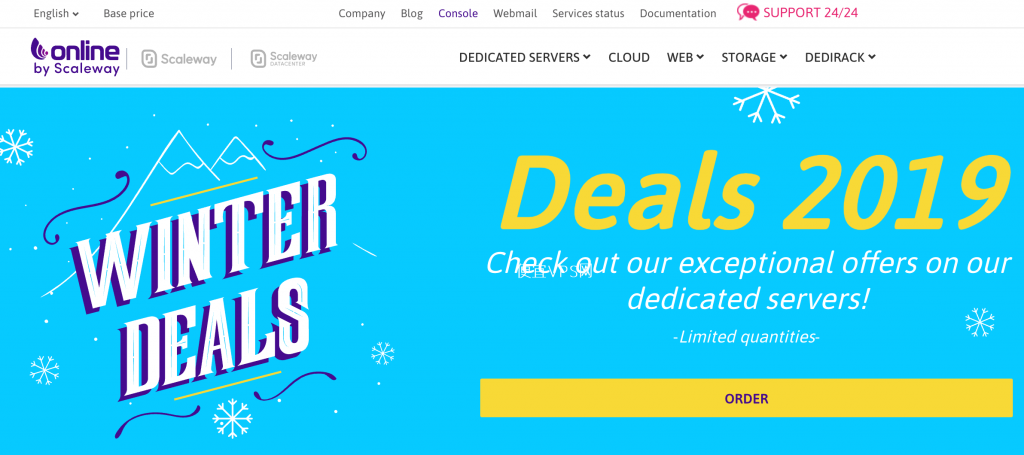
Task: Expand the English language dropdown
Action: 56,13
